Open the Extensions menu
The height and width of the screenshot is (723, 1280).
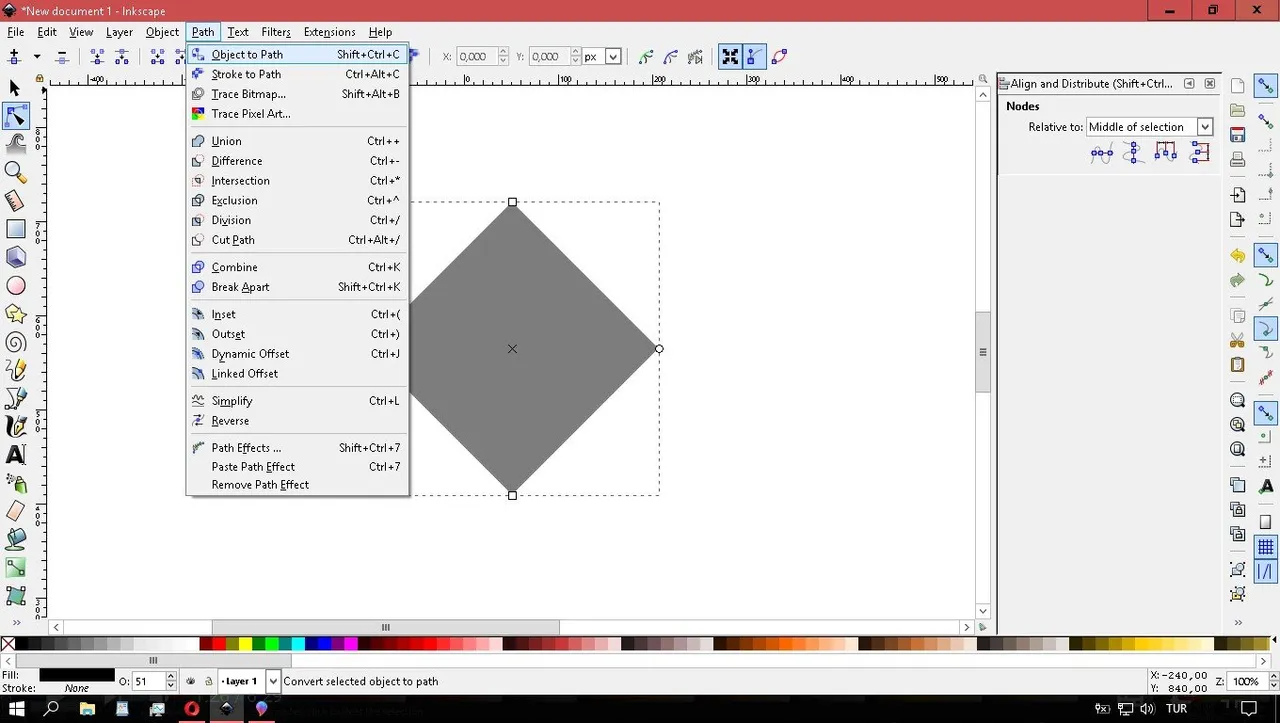(329, 32)
